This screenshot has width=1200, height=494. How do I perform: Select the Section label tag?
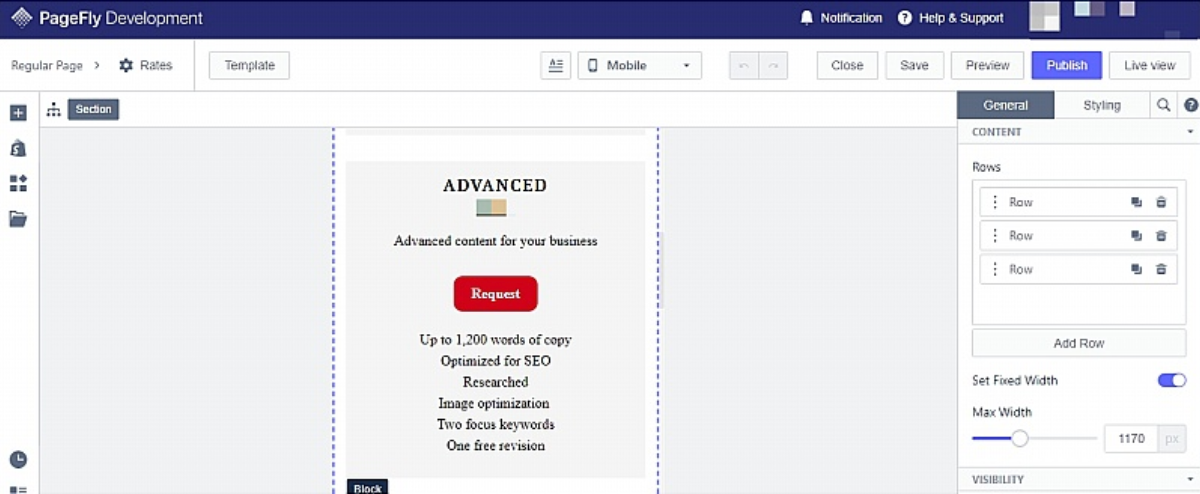[x=93, y=109]
